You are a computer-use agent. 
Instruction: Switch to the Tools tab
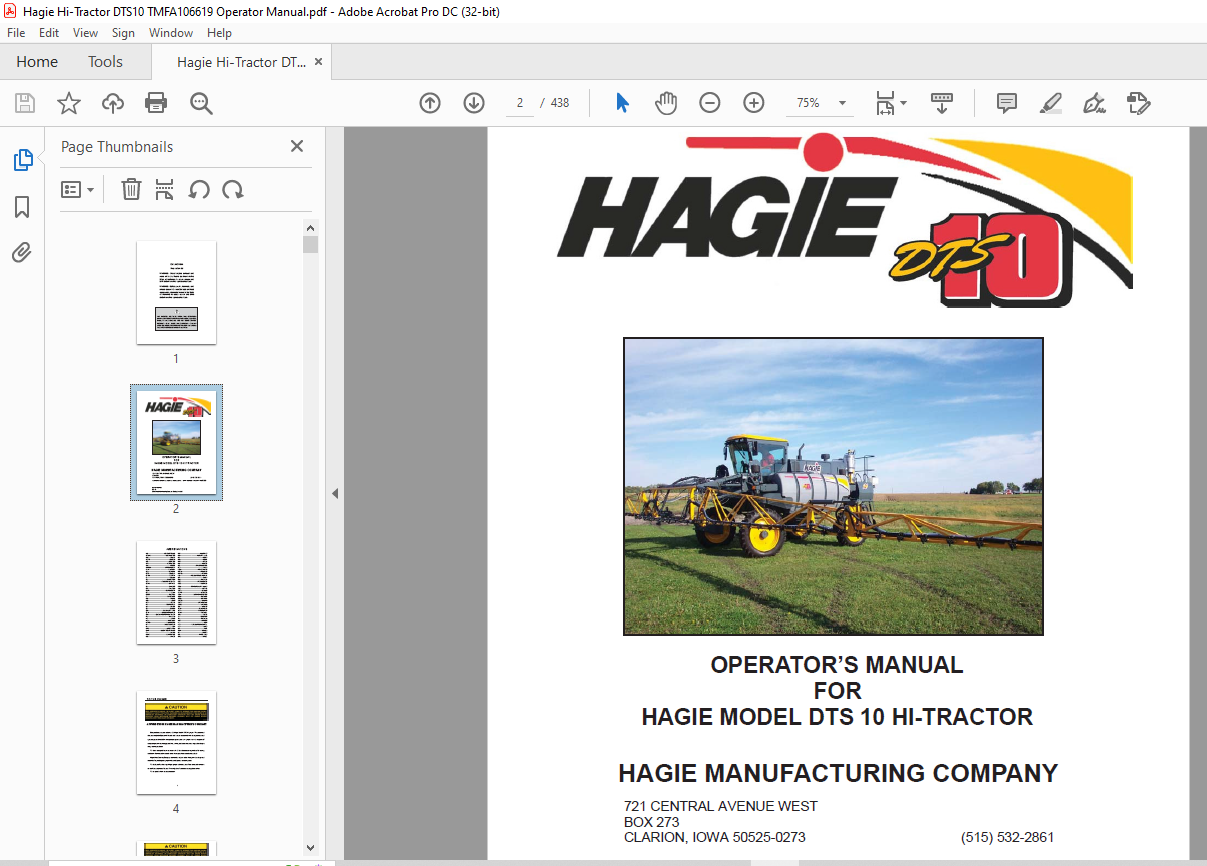pyautogui.click(x=105, y=62)
